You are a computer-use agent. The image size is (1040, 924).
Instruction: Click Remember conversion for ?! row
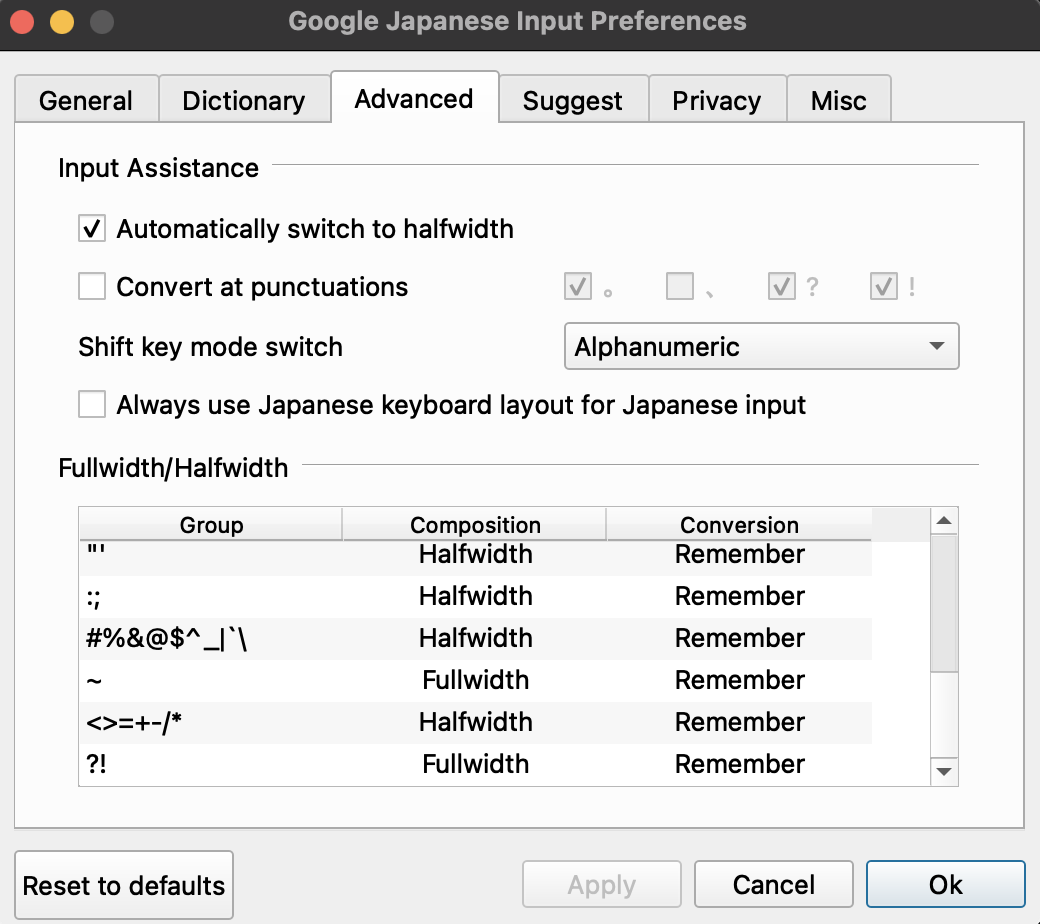pos(740,764)
